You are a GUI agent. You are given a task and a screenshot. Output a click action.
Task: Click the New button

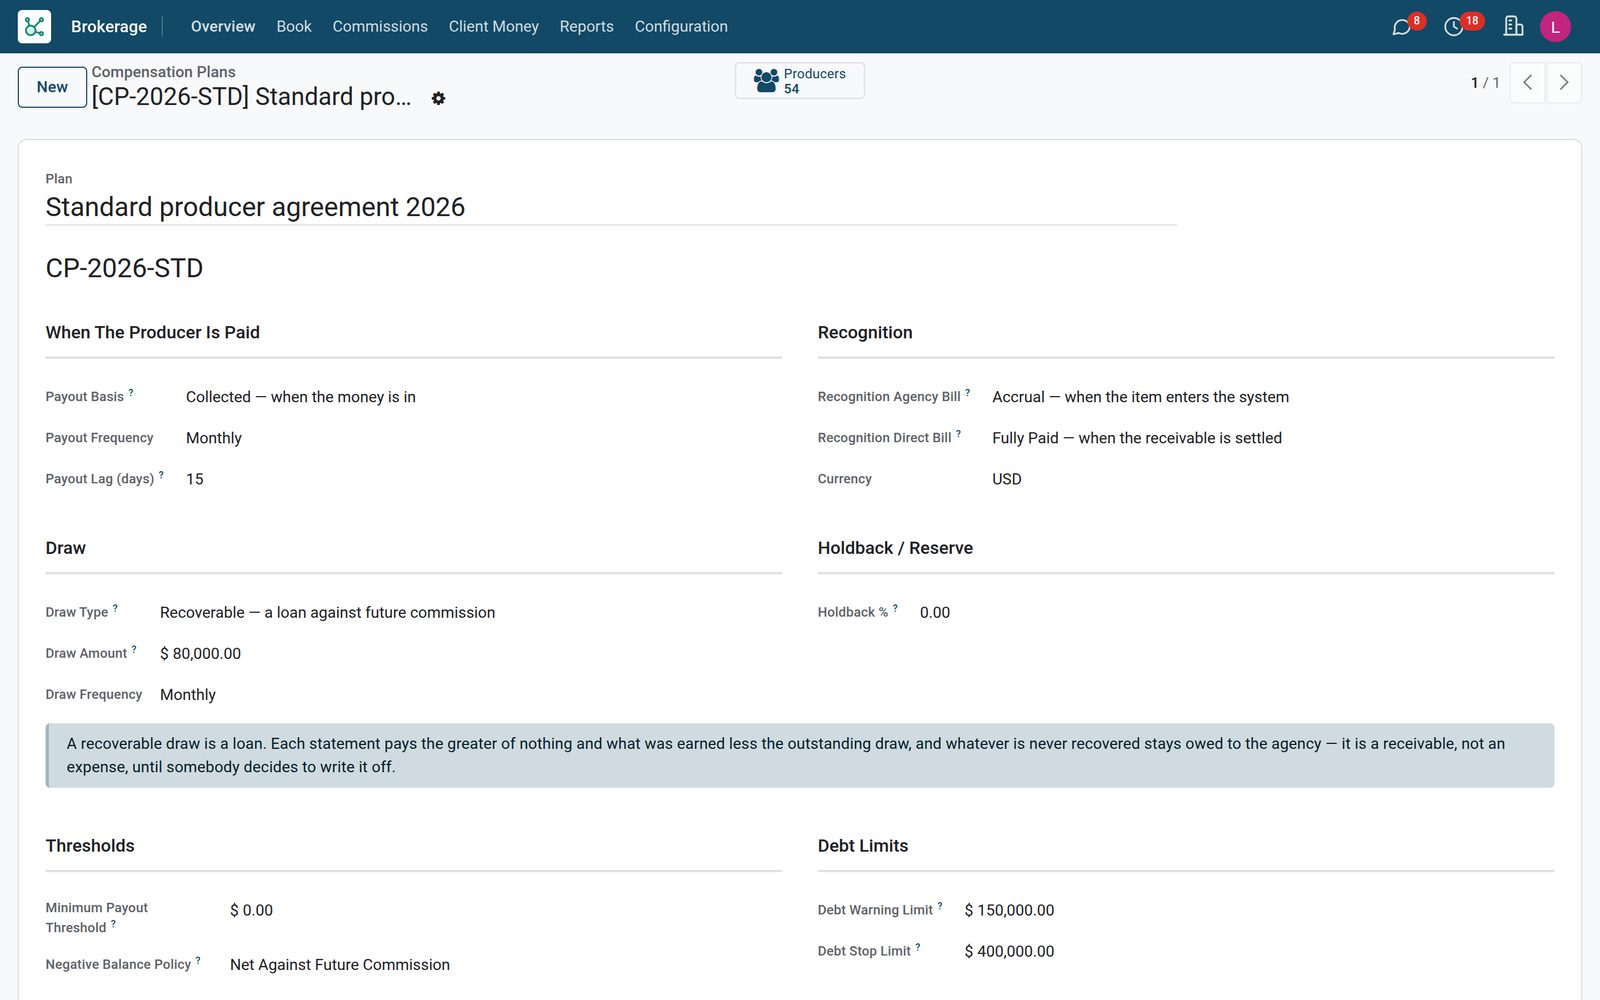(x=52, y=87)
